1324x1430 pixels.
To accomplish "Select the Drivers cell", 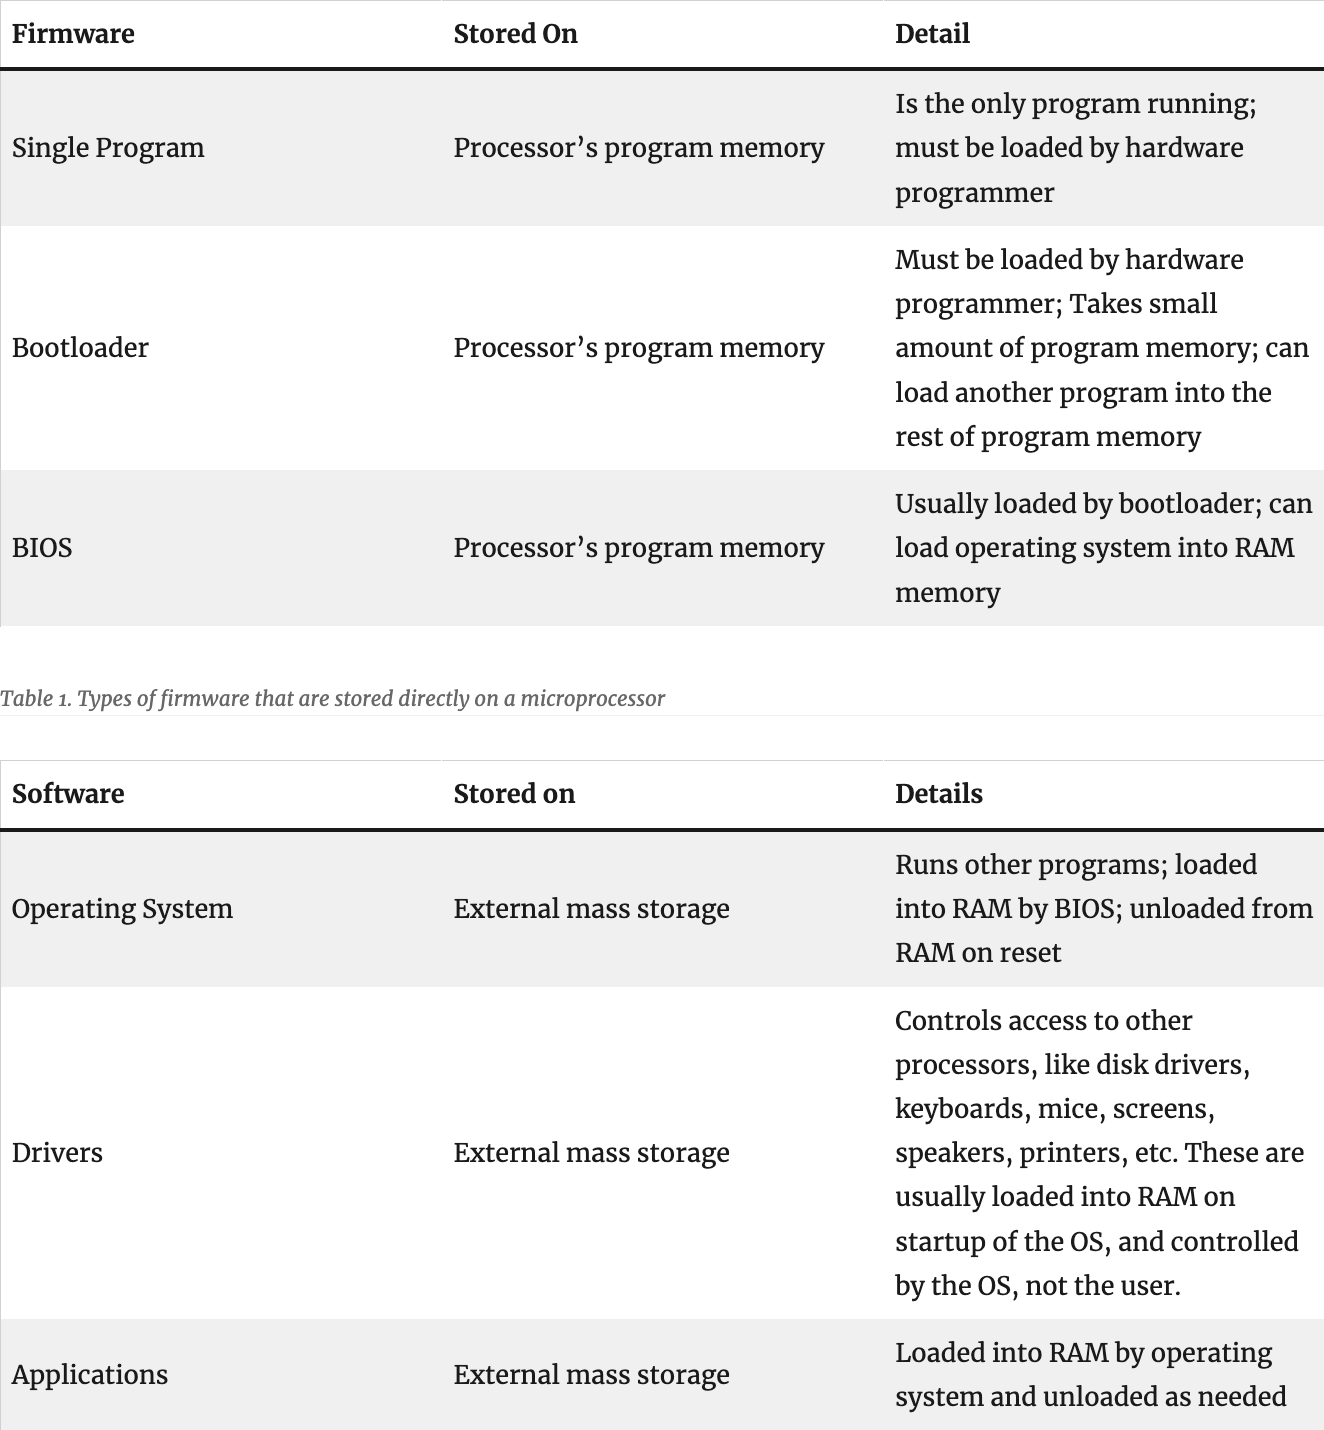I will [57, 1153].
